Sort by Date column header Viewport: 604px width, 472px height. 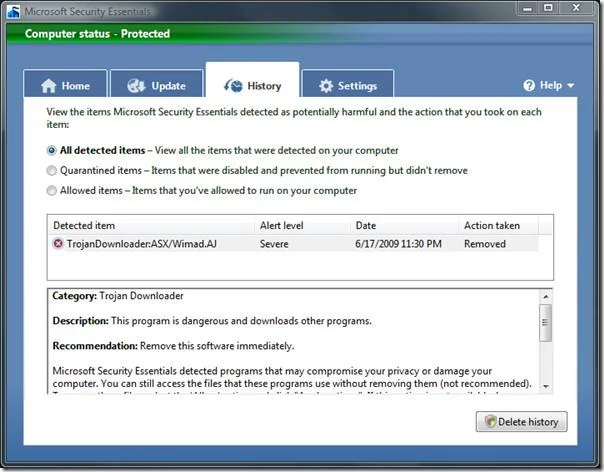coord(404,225)
